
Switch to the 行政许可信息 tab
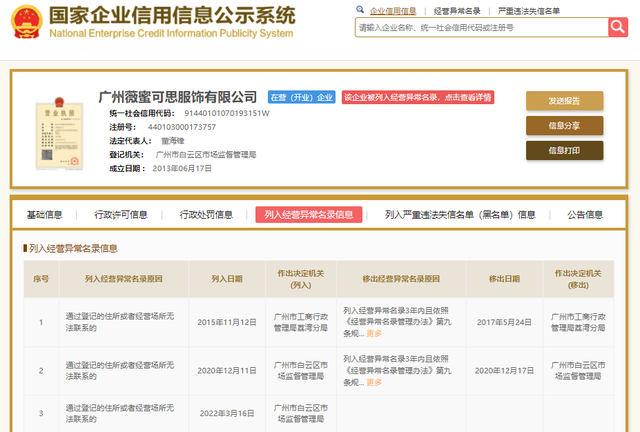point(121,215)
